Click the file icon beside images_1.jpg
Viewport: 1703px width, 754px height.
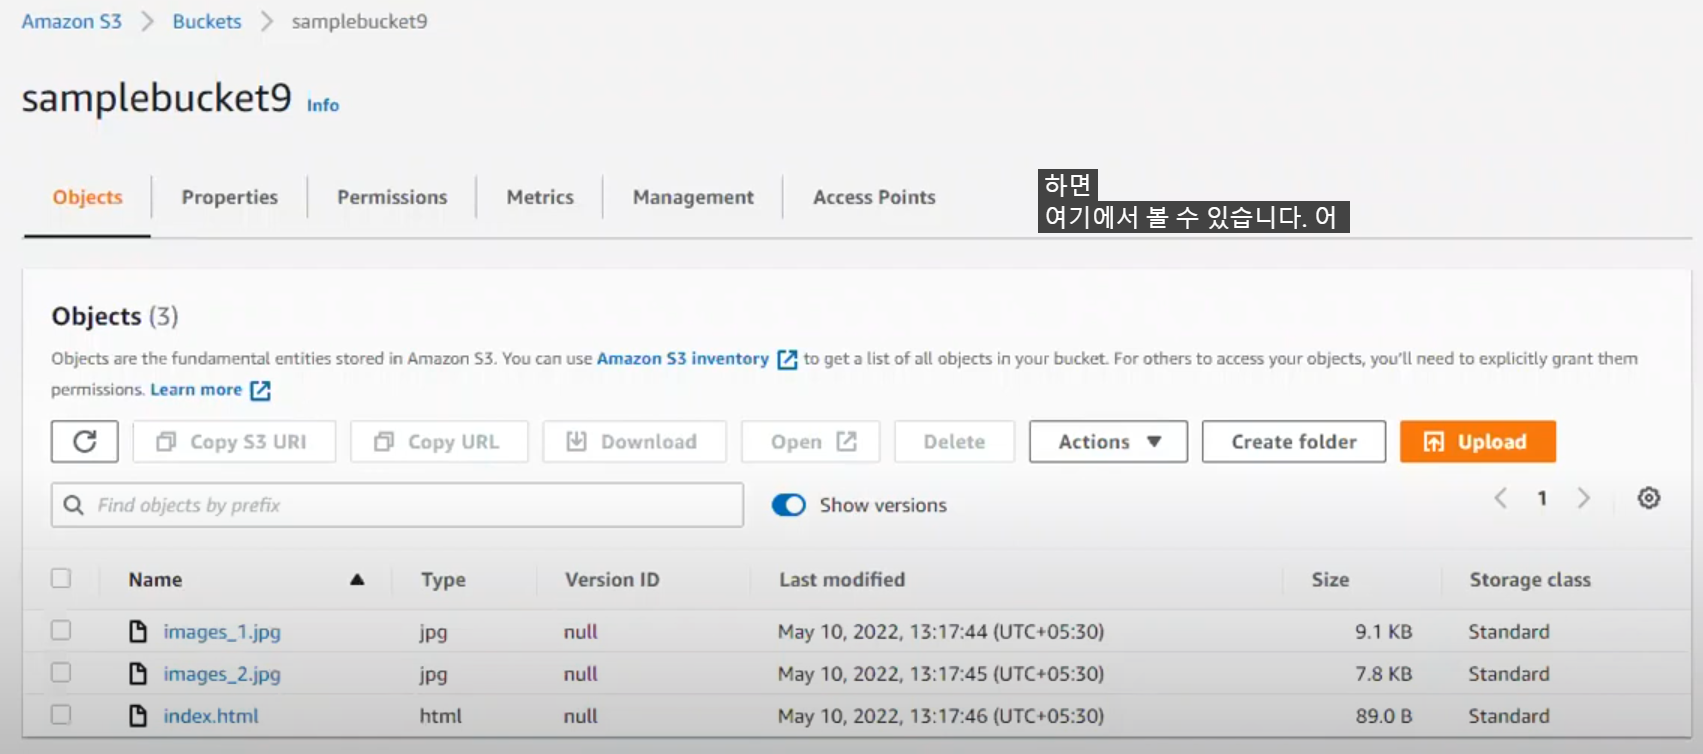click(x=138, y=631)
